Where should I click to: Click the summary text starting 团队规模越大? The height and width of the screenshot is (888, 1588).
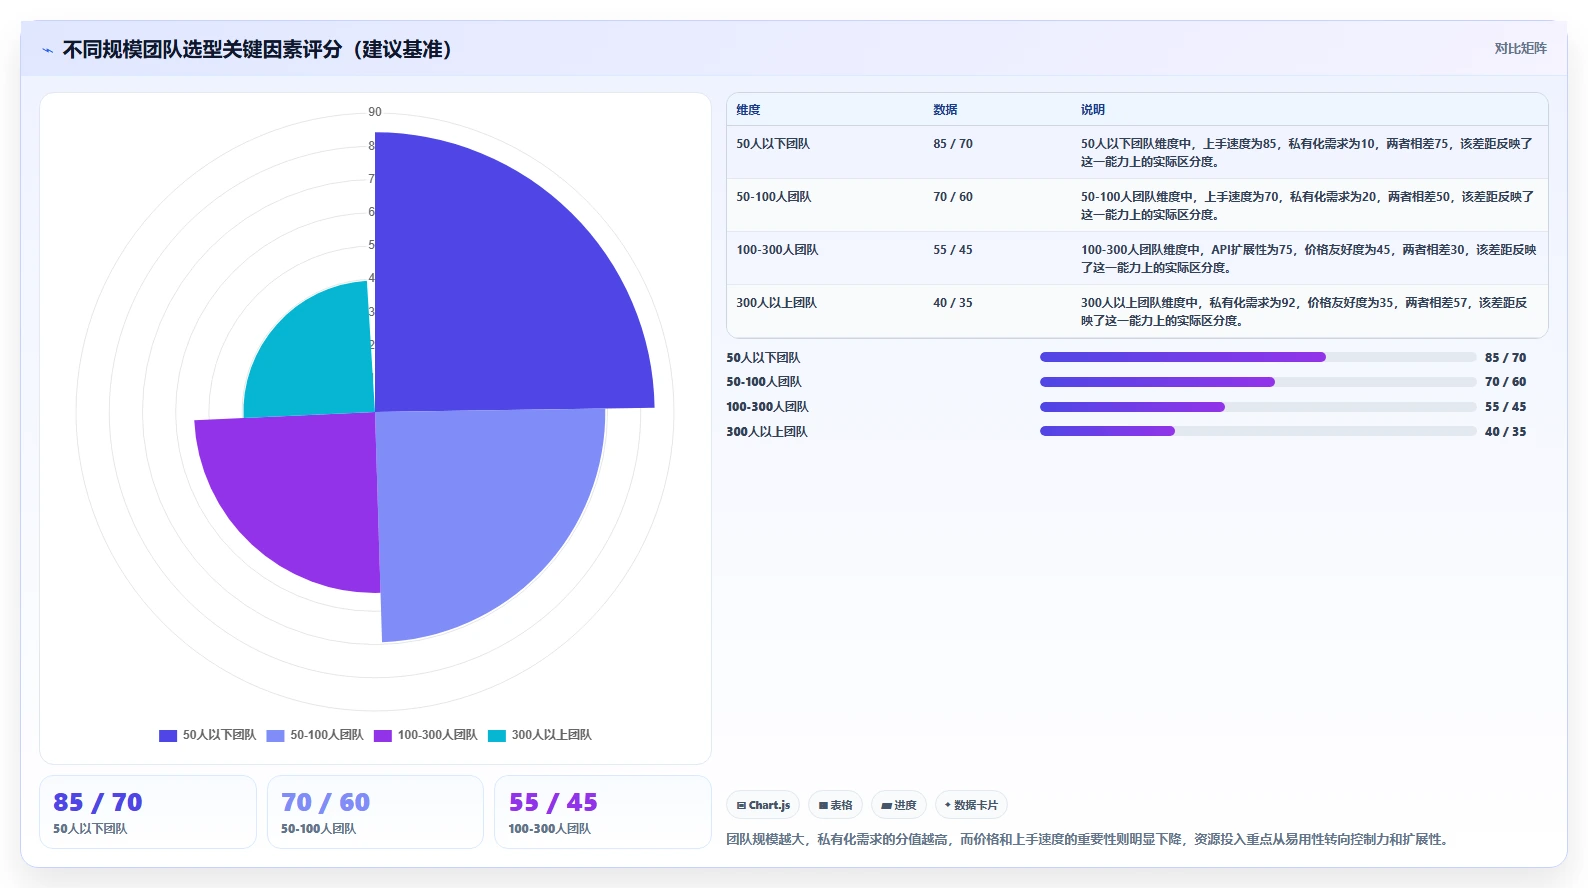tap(1088, 840)
